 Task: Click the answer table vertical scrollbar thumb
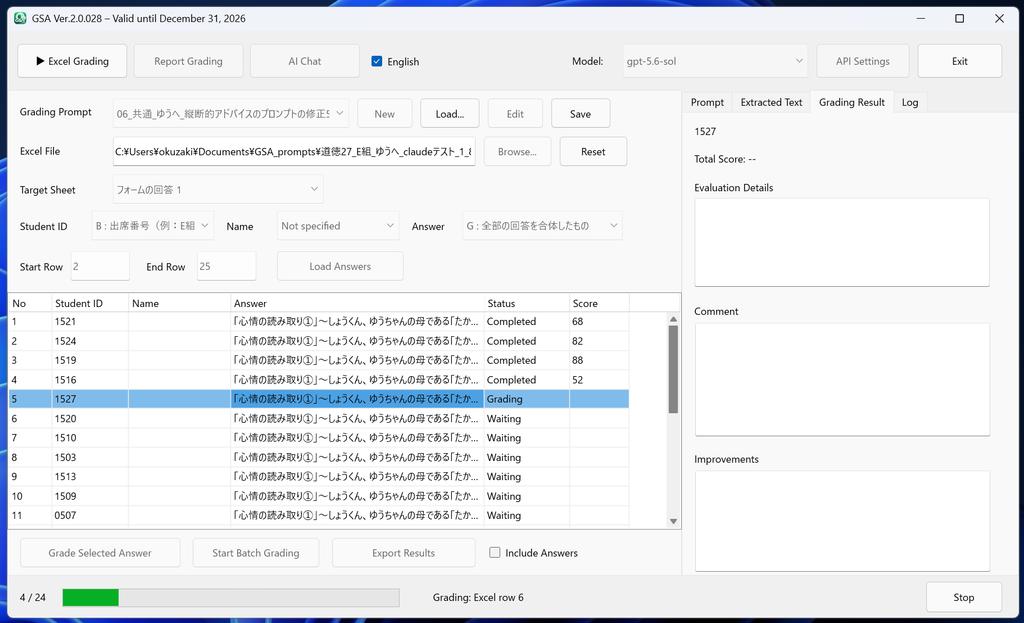[673, 370]
